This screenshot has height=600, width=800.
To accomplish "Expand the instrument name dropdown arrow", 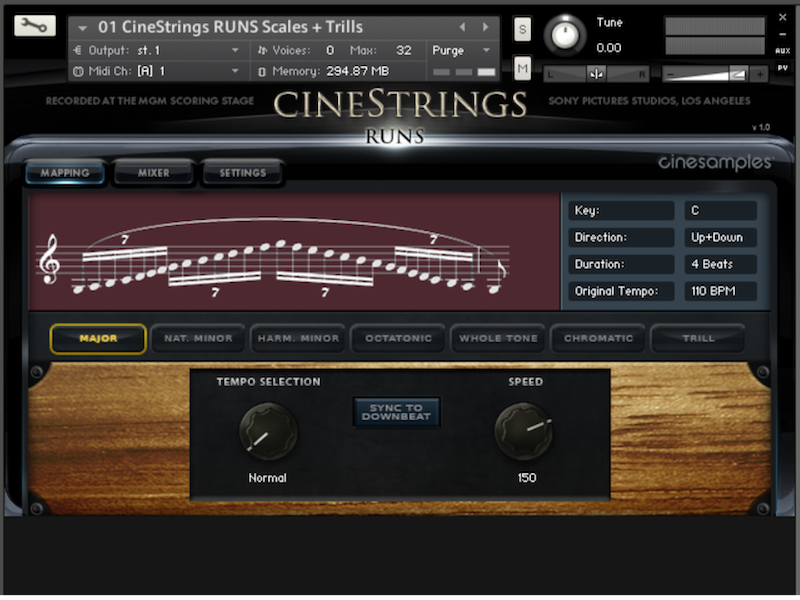I will [82, 28].
